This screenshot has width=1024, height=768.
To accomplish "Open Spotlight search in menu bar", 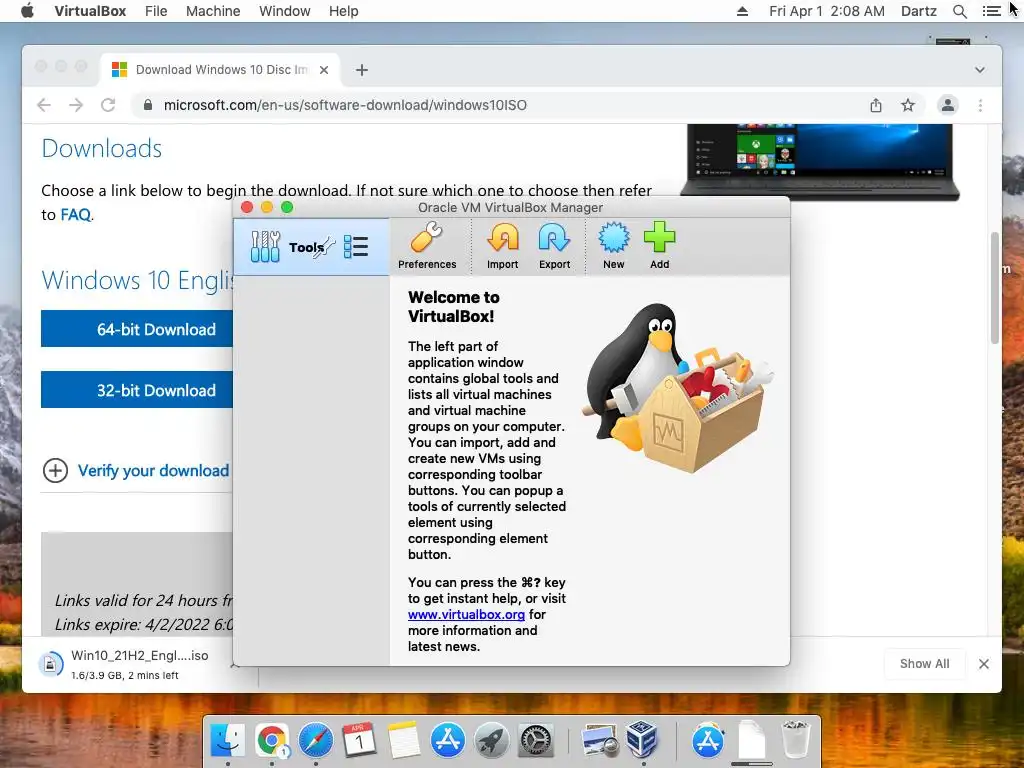I will tap(959, 11).
